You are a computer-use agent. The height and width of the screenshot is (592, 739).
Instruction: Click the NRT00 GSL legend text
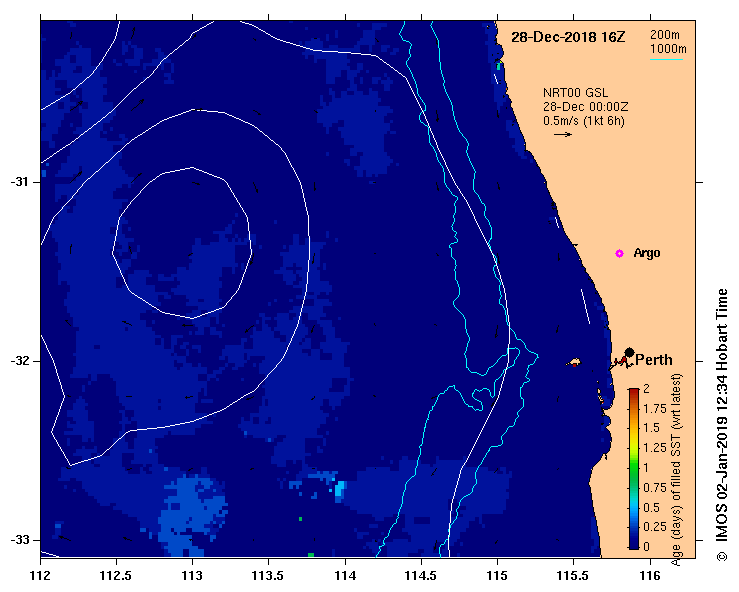pos(576,92)
